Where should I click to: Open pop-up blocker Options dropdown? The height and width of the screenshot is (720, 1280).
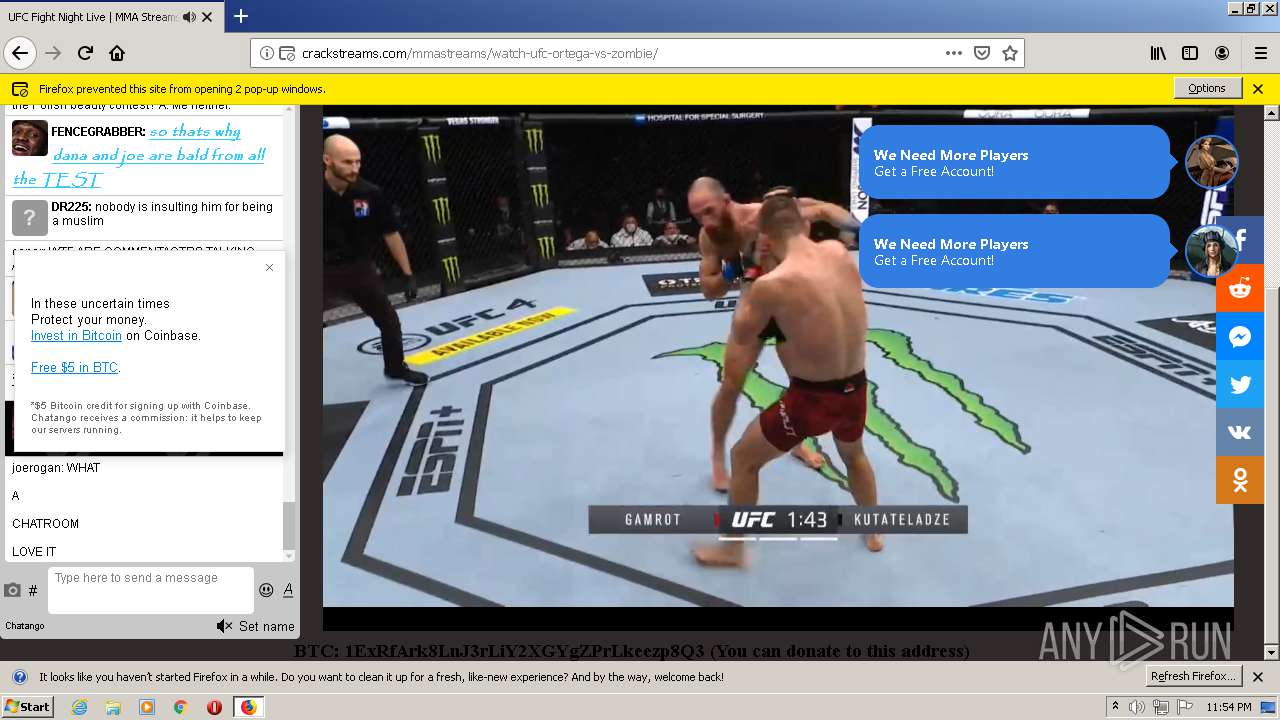pyautogui.click(x=1207, y=88)
